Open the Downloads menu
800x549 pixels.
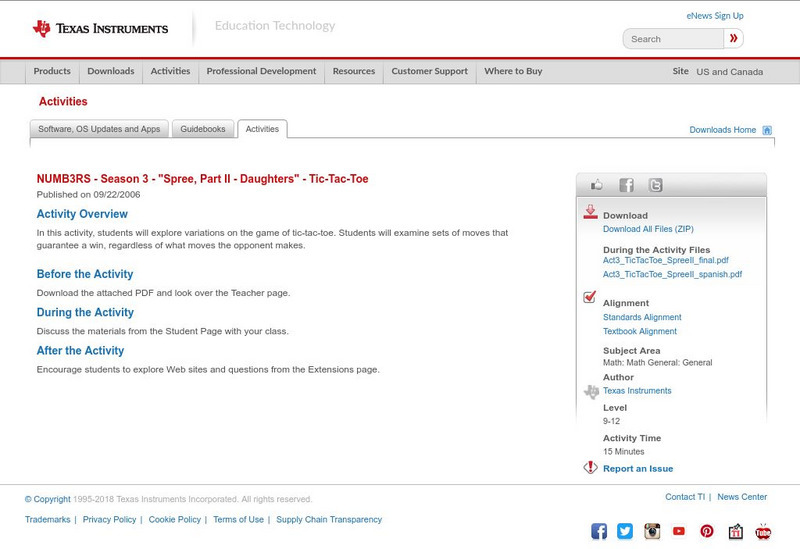pos(111,71)
